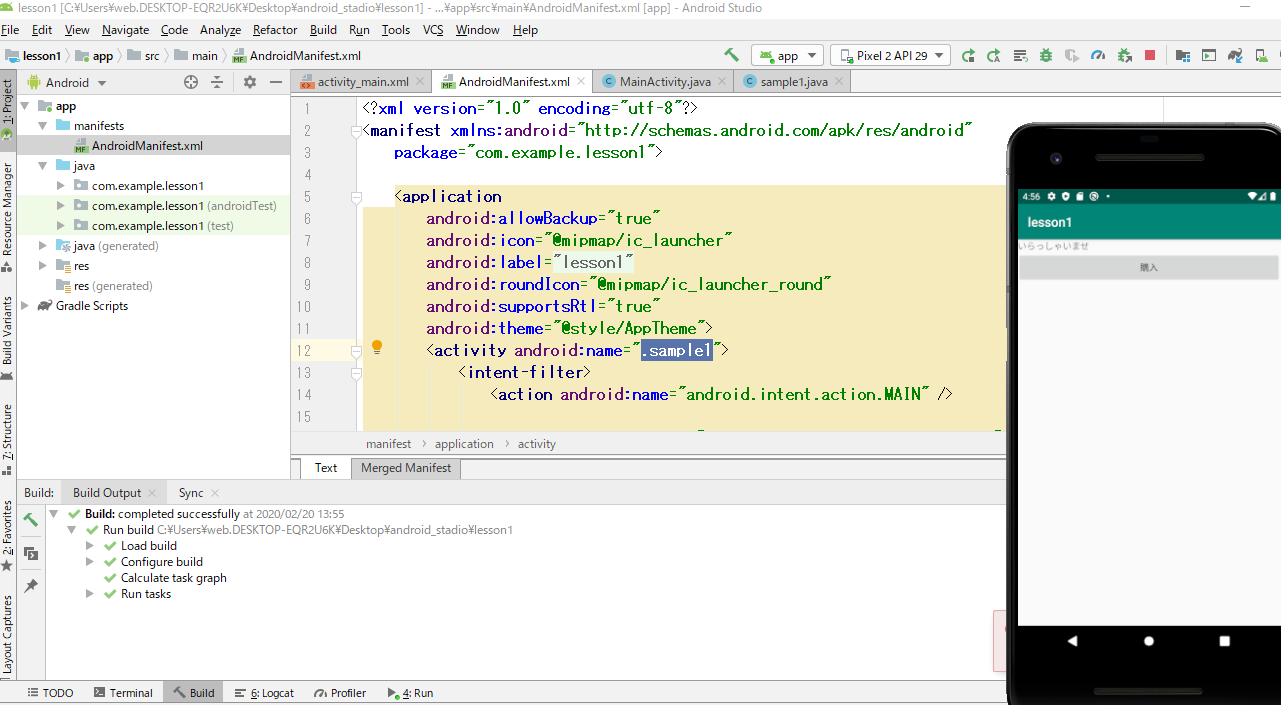Click the Calculate task graph build entry
This screenshot has width=1281, height=705.
[x=174, y=578]
